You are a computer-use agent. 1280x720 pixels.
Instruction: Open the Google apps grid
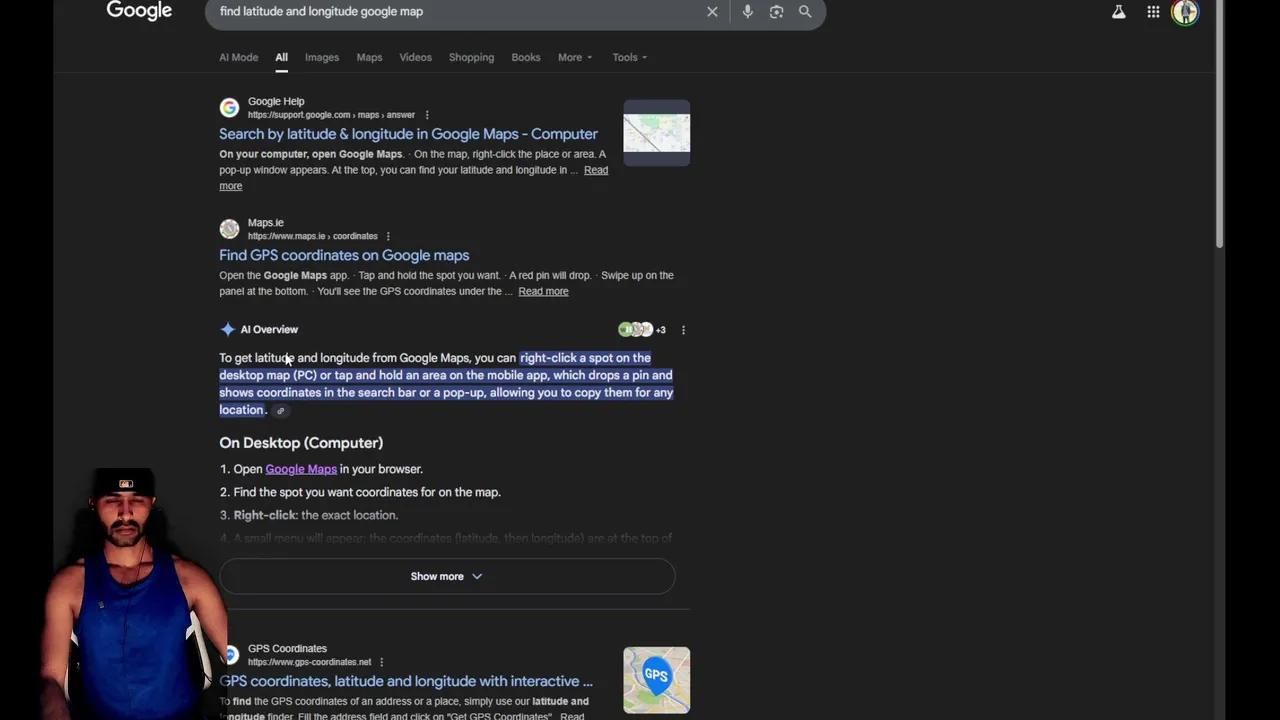(x=1153, y=12)
